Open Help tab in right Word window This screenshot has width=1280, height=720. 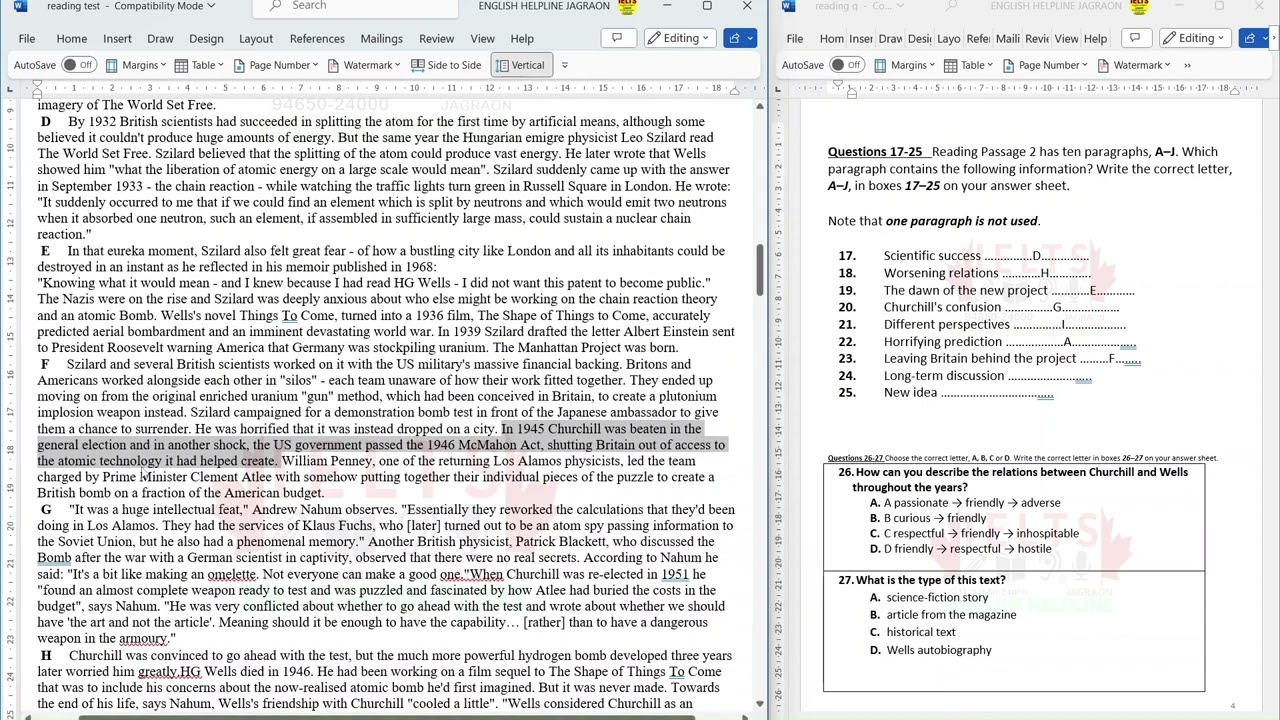click(1095, 39)
